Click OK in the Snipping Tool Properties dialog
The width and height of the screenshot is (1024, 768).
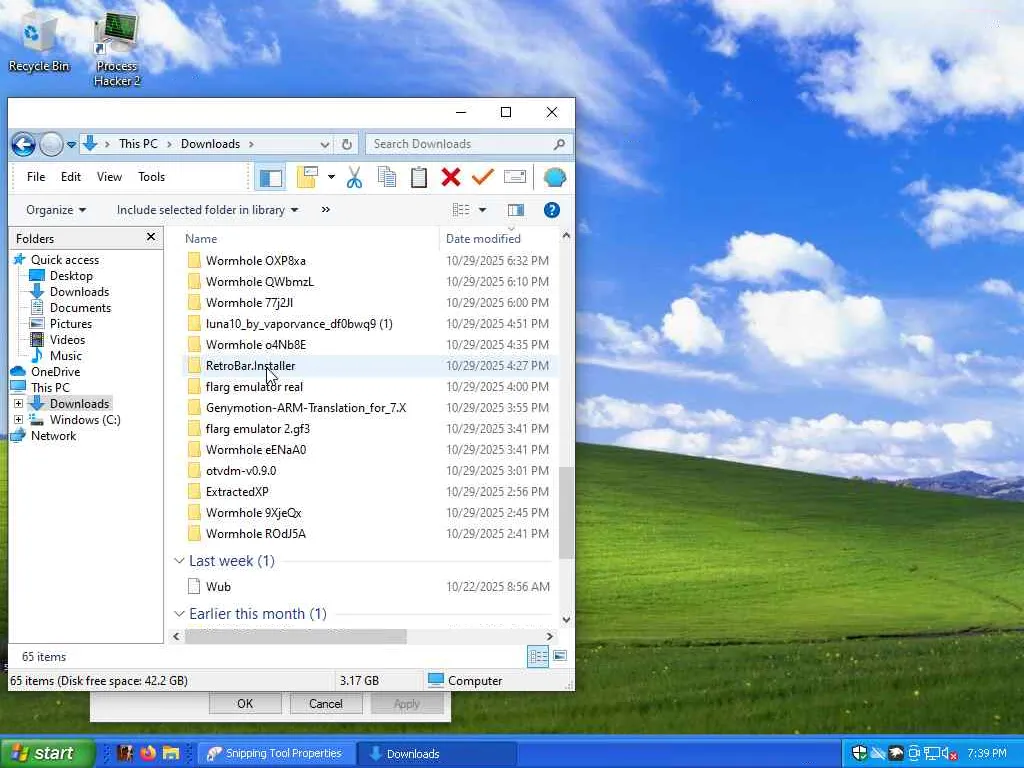pyautogui.click(x=245, y=703)
